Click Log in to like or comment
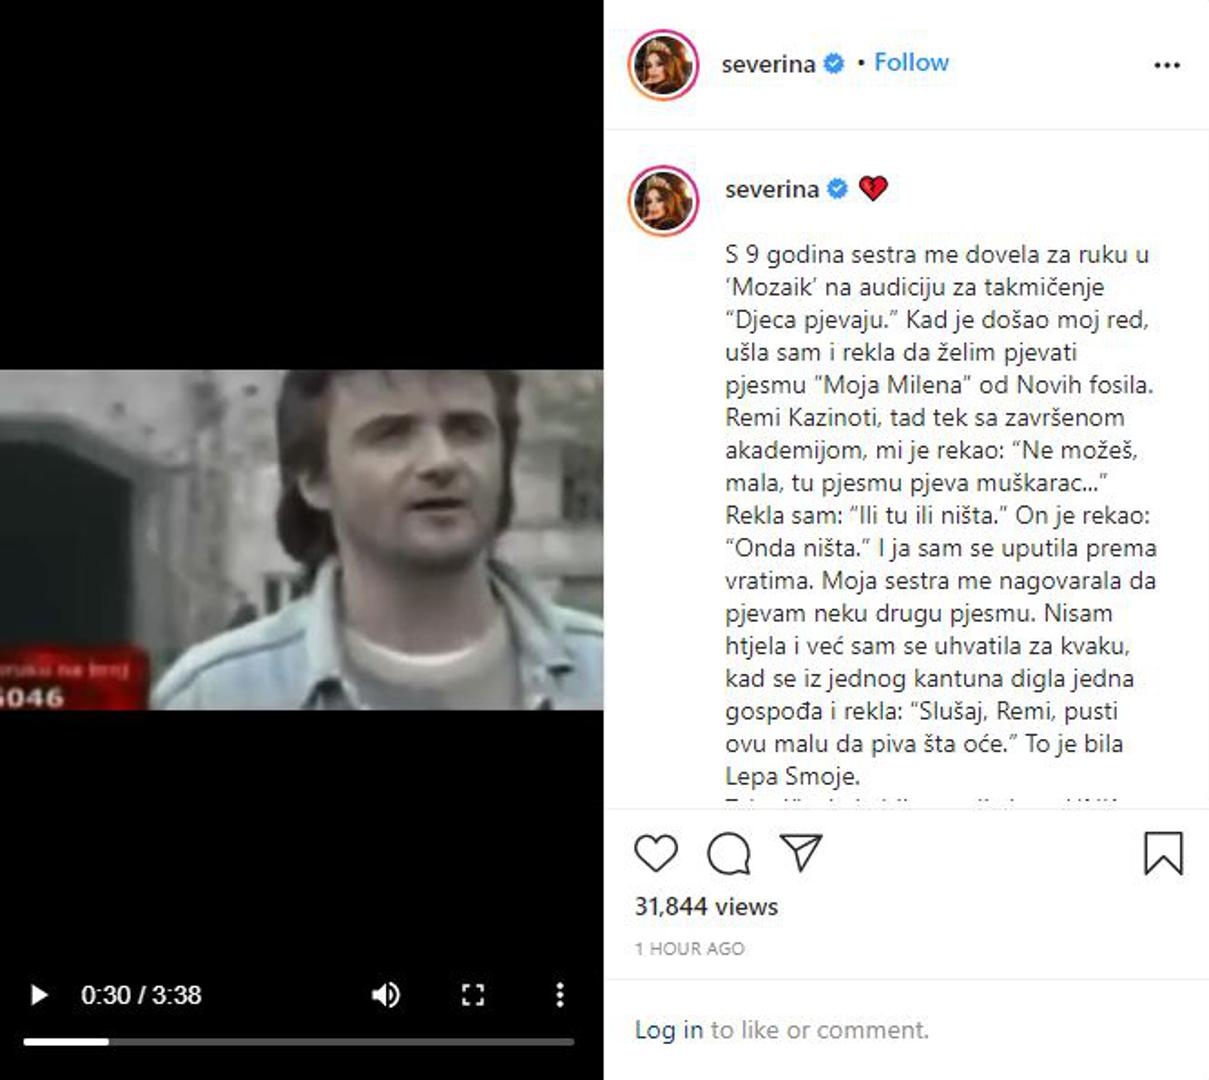The height and width of the screenshot is (1080, 1209). coord(669,1030)
